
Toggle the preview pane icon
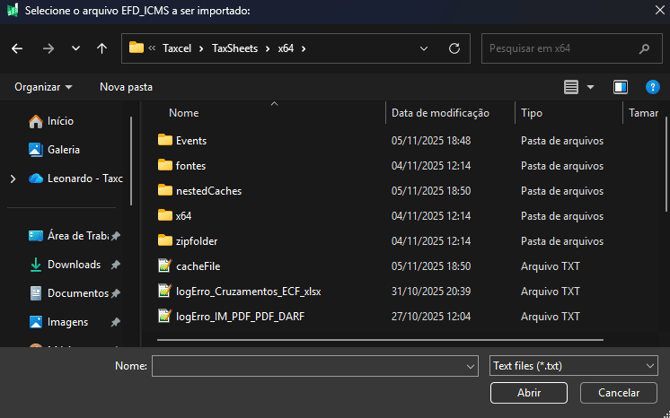tap(620, 87)
